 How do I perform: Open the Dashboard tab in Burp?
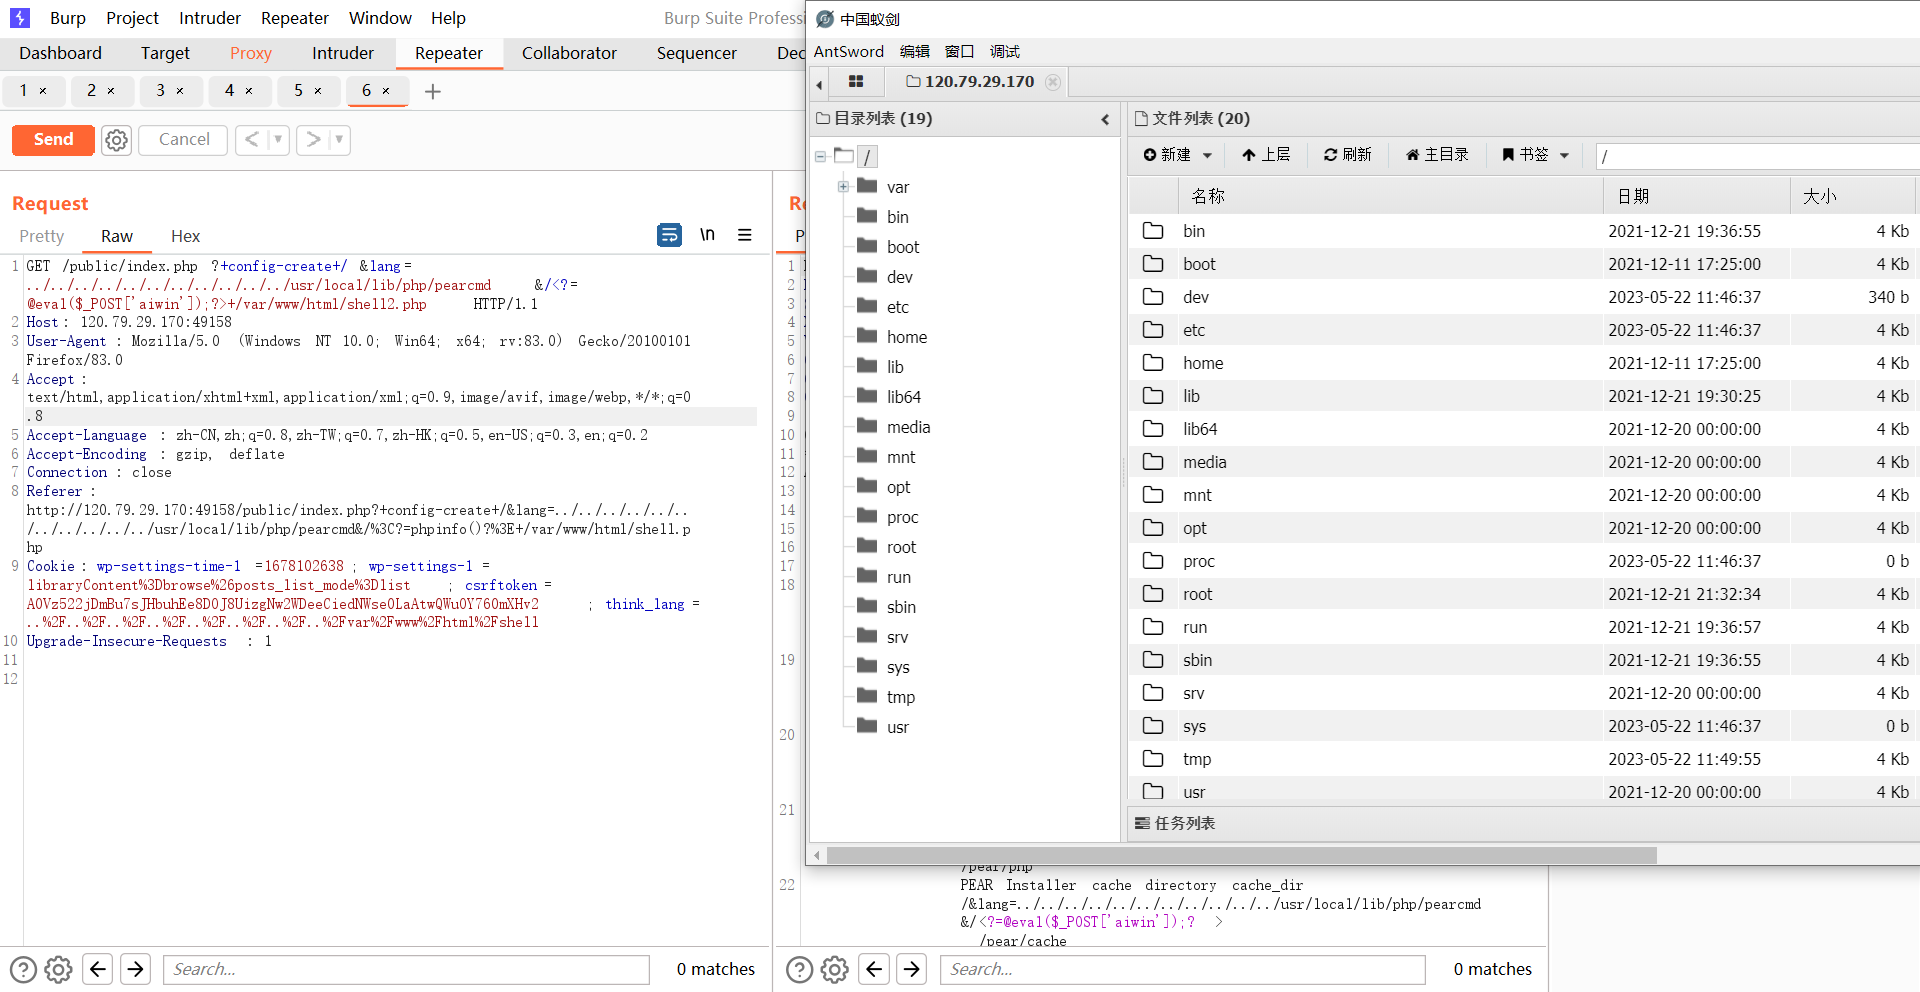coord(60,53)
